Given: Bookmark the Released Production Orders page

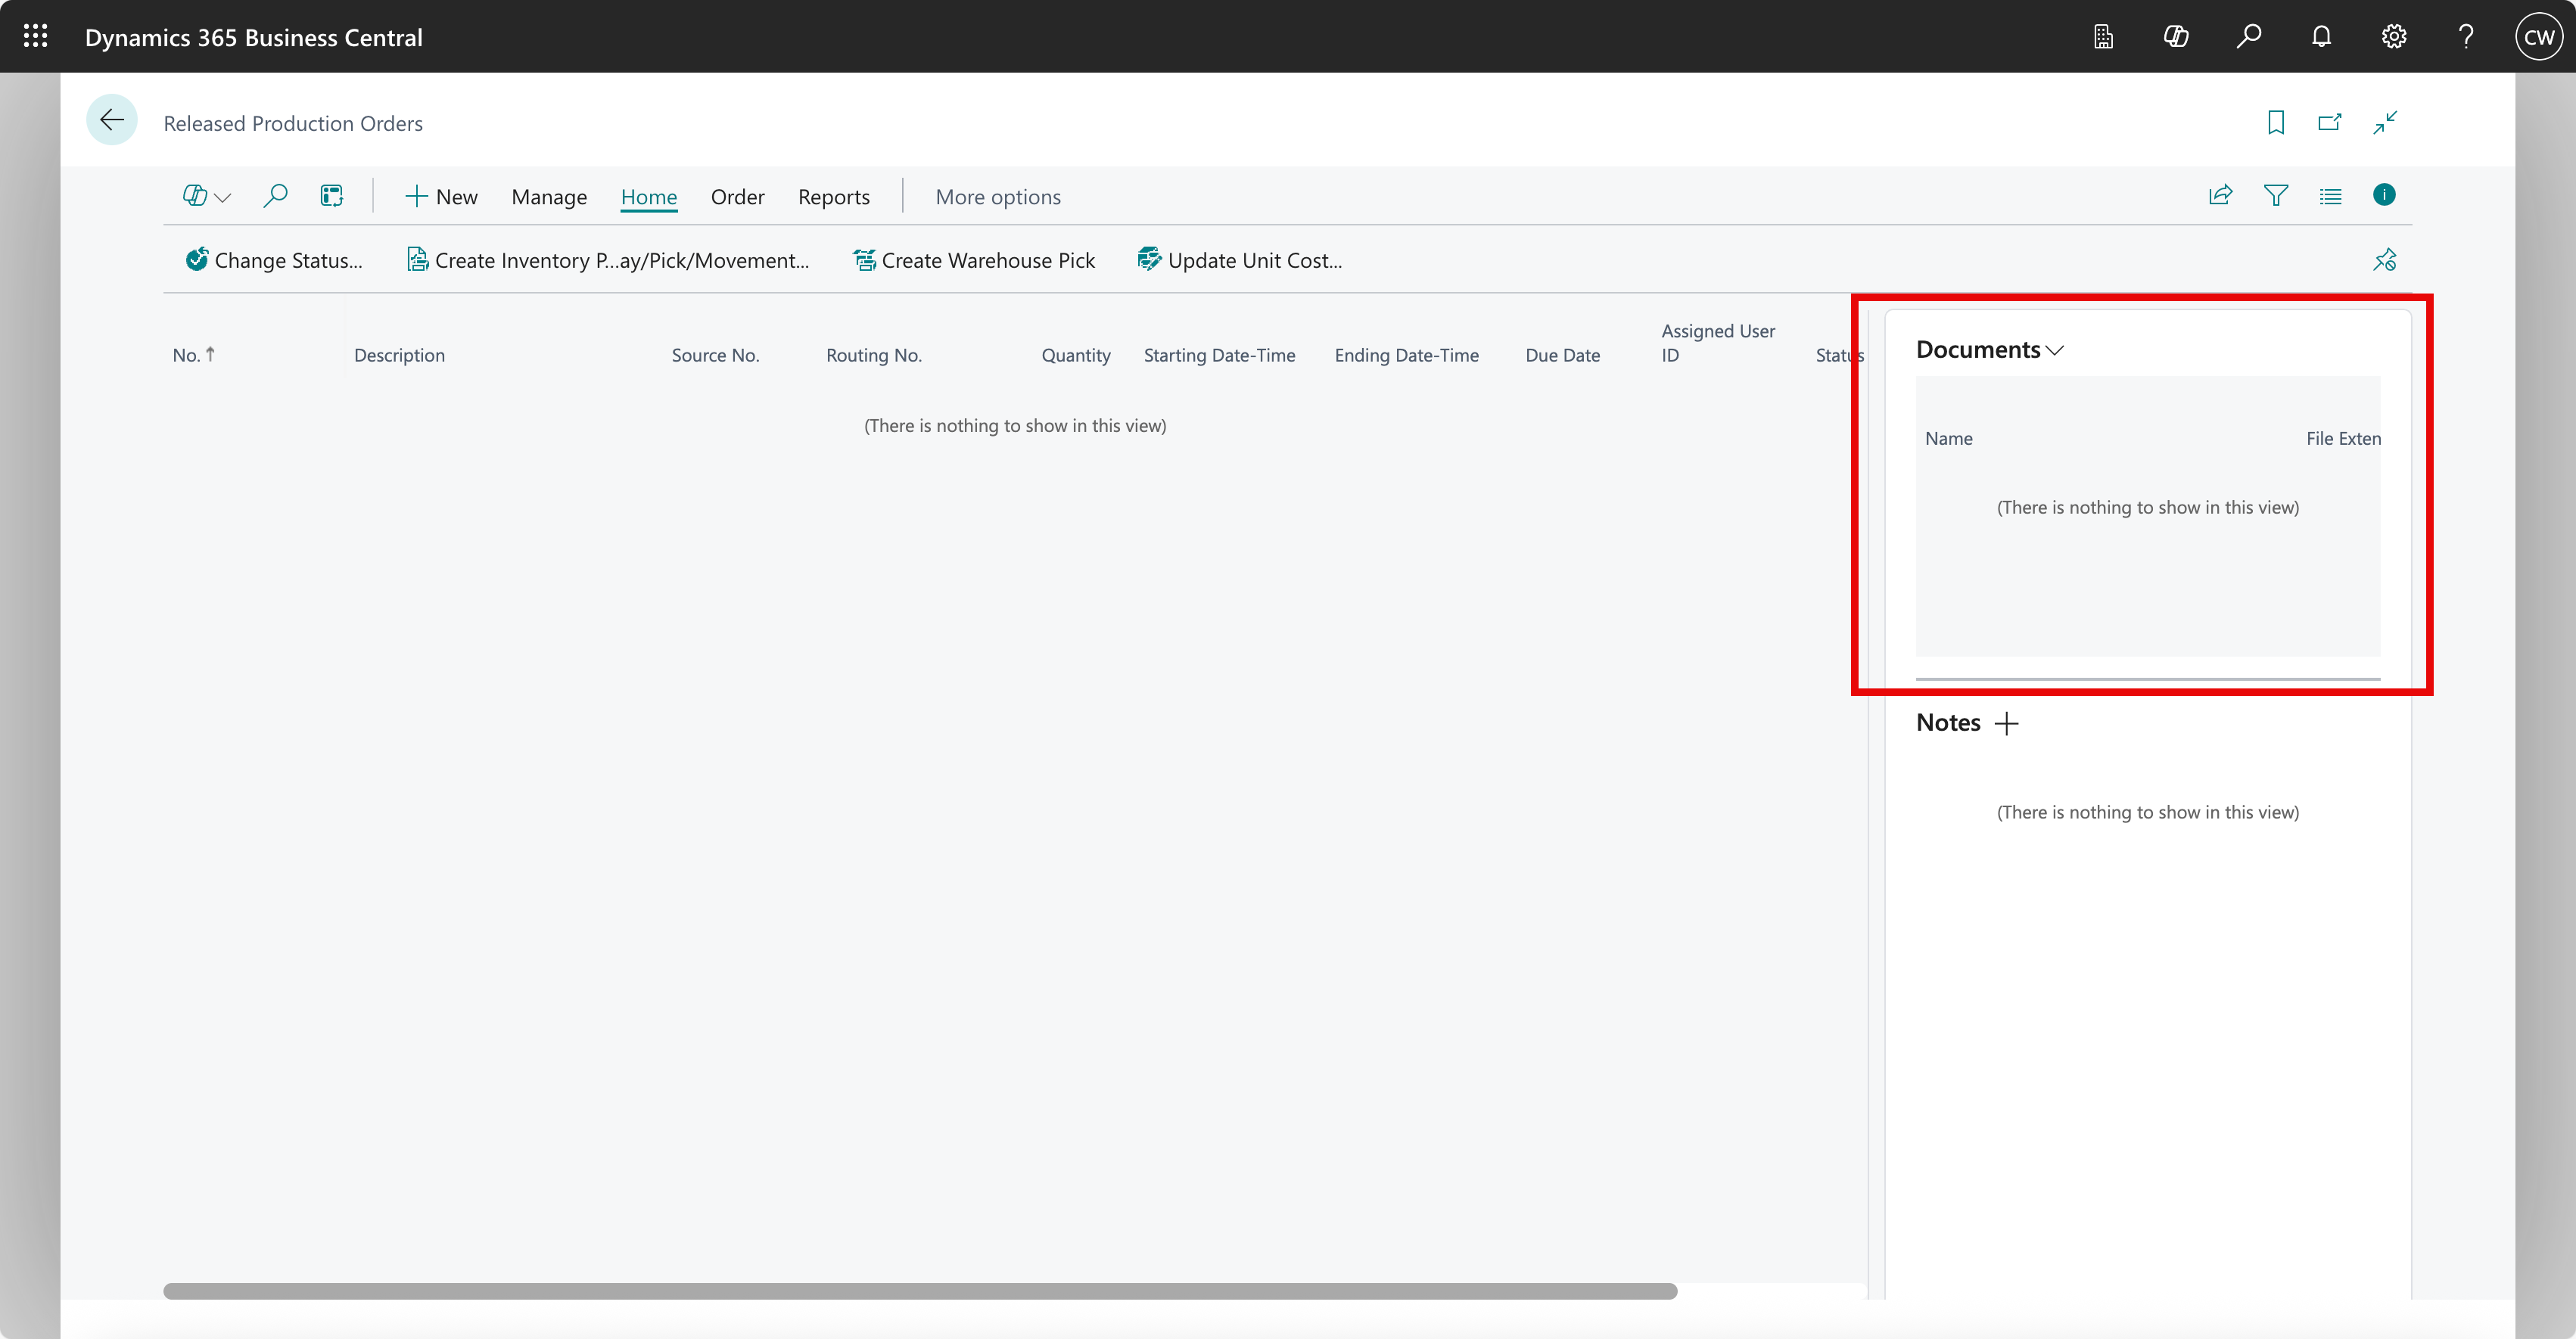Looking at the screenshot, I should click(2276, 122).
